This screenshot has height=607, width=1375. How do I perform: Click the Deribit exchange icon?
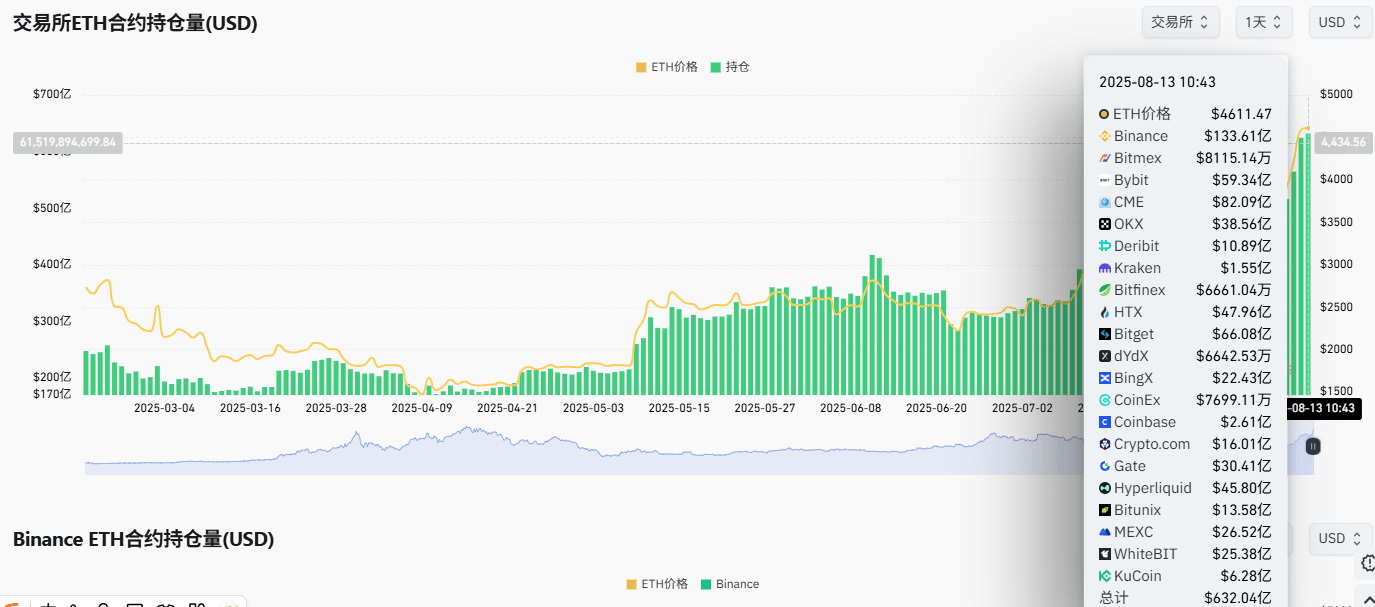(x=1103, y=245)
